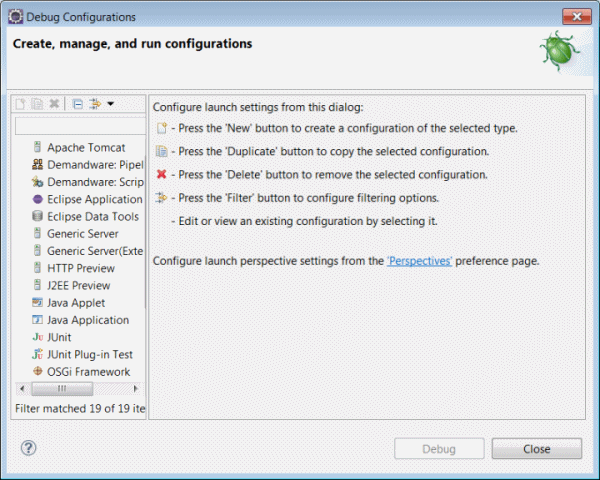The image size is (600, 480).
Task: Click the Java Application icon
Action: click(37, 319)
